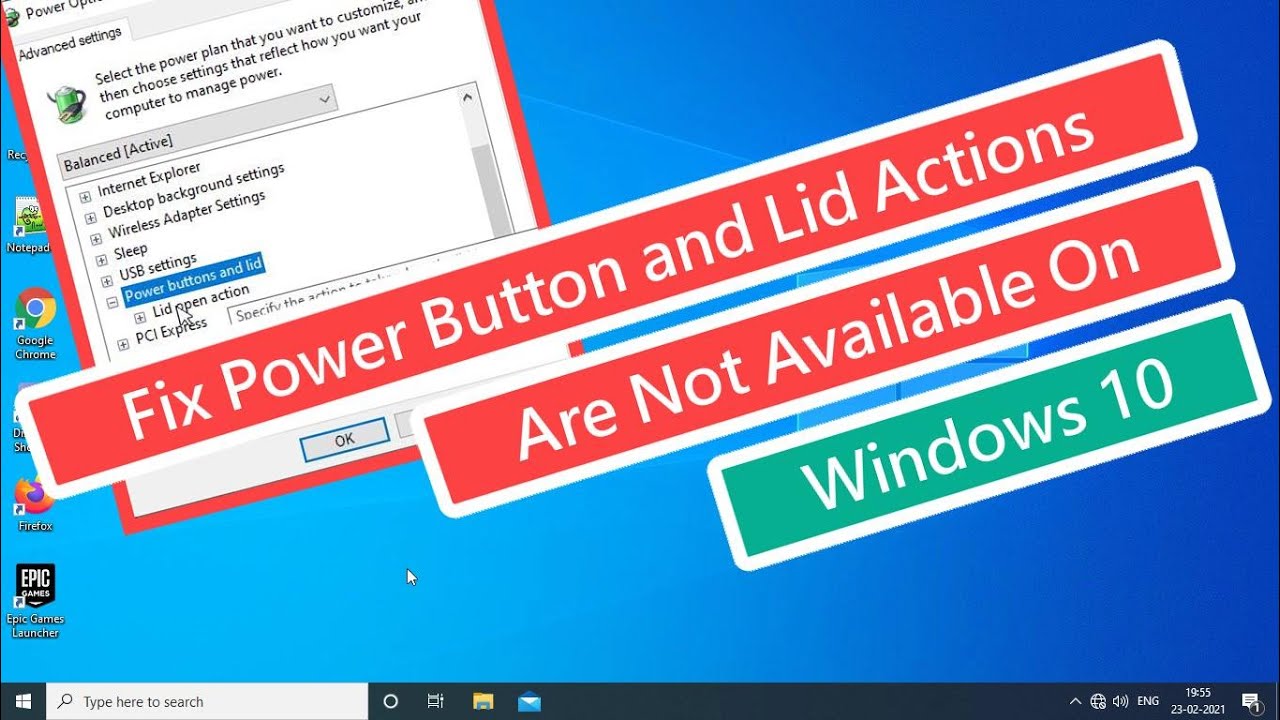This screenshot has width=1280, height=720.
Task: Expand the Wireless Adapter Settings node
Action: [96, 239]
